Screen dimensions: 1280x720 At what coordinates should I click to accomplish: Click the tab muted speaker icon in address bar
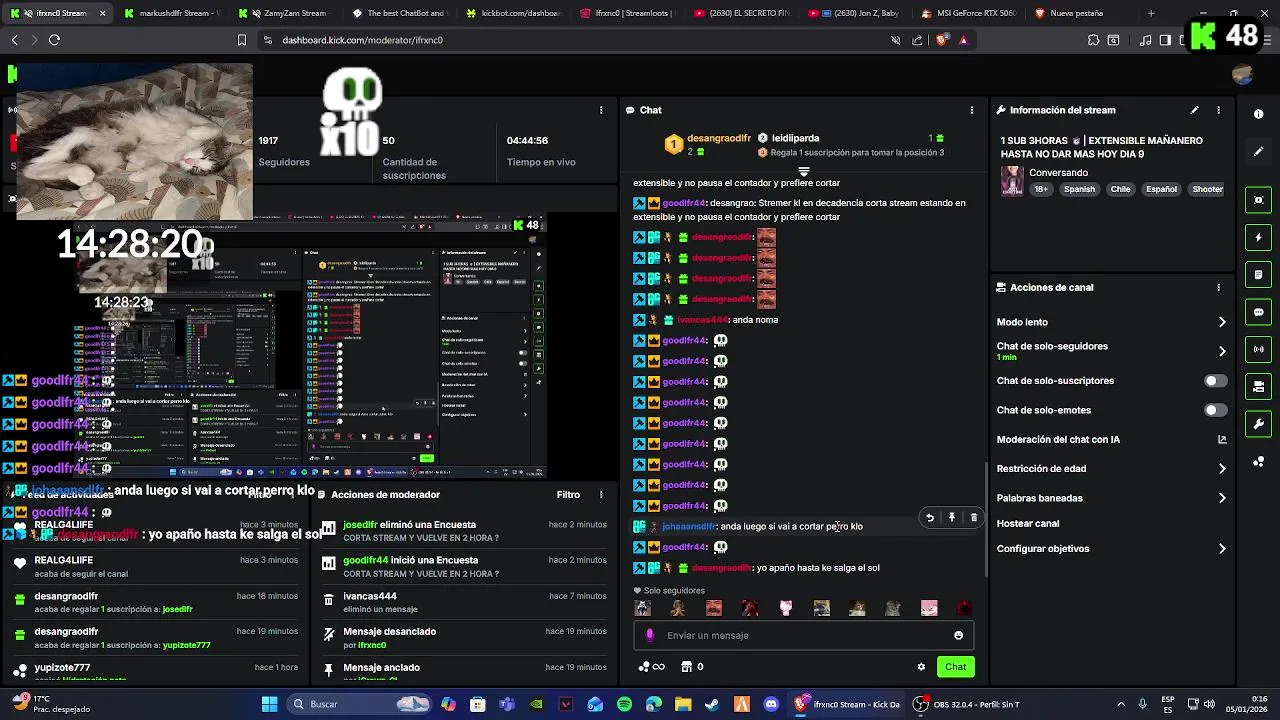895,40
